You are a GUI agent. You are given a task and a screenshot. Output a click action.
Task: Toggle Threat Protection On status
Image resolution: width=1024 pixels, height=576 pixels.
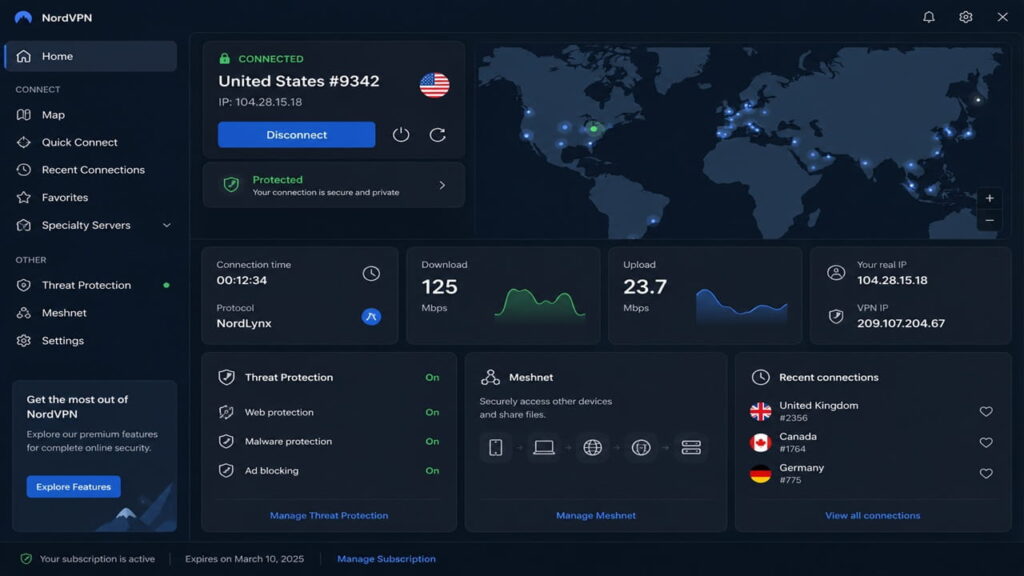tap(432, 377)
